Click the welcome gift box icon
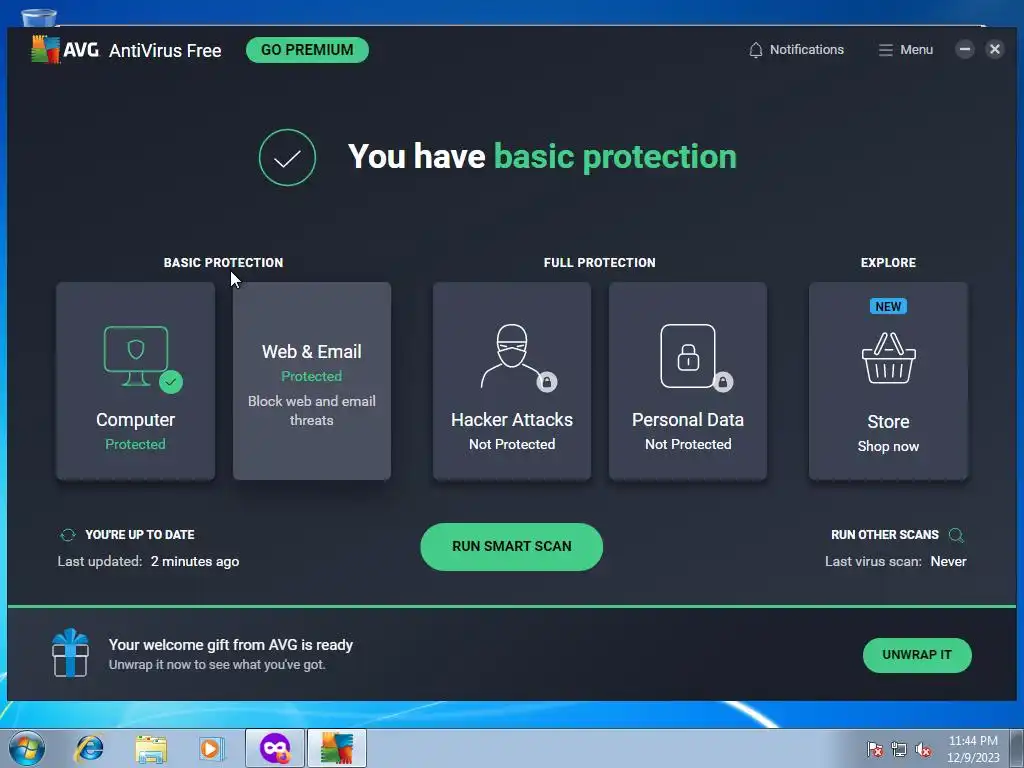 (70, 653)
